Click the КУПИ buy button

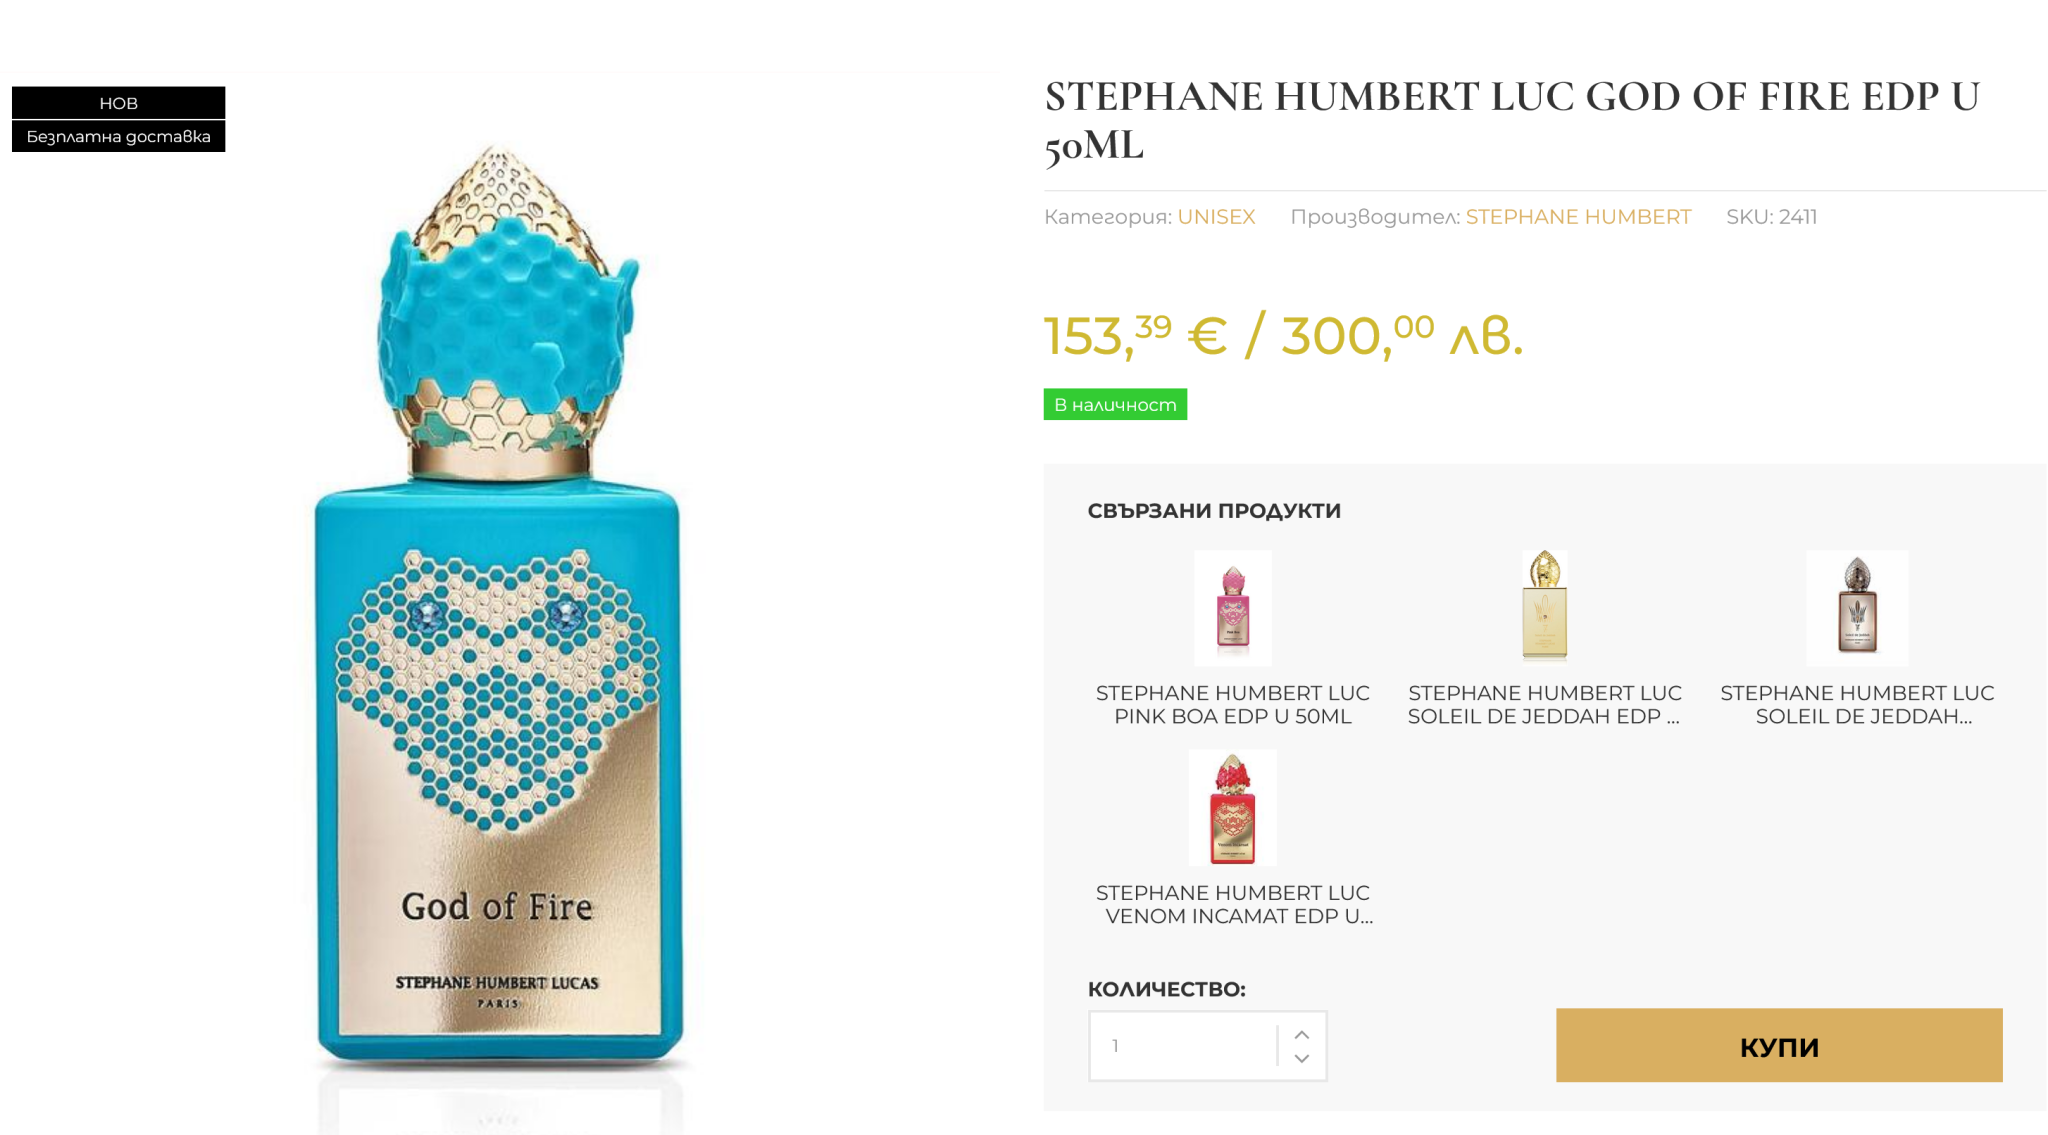(1779, 1045)
